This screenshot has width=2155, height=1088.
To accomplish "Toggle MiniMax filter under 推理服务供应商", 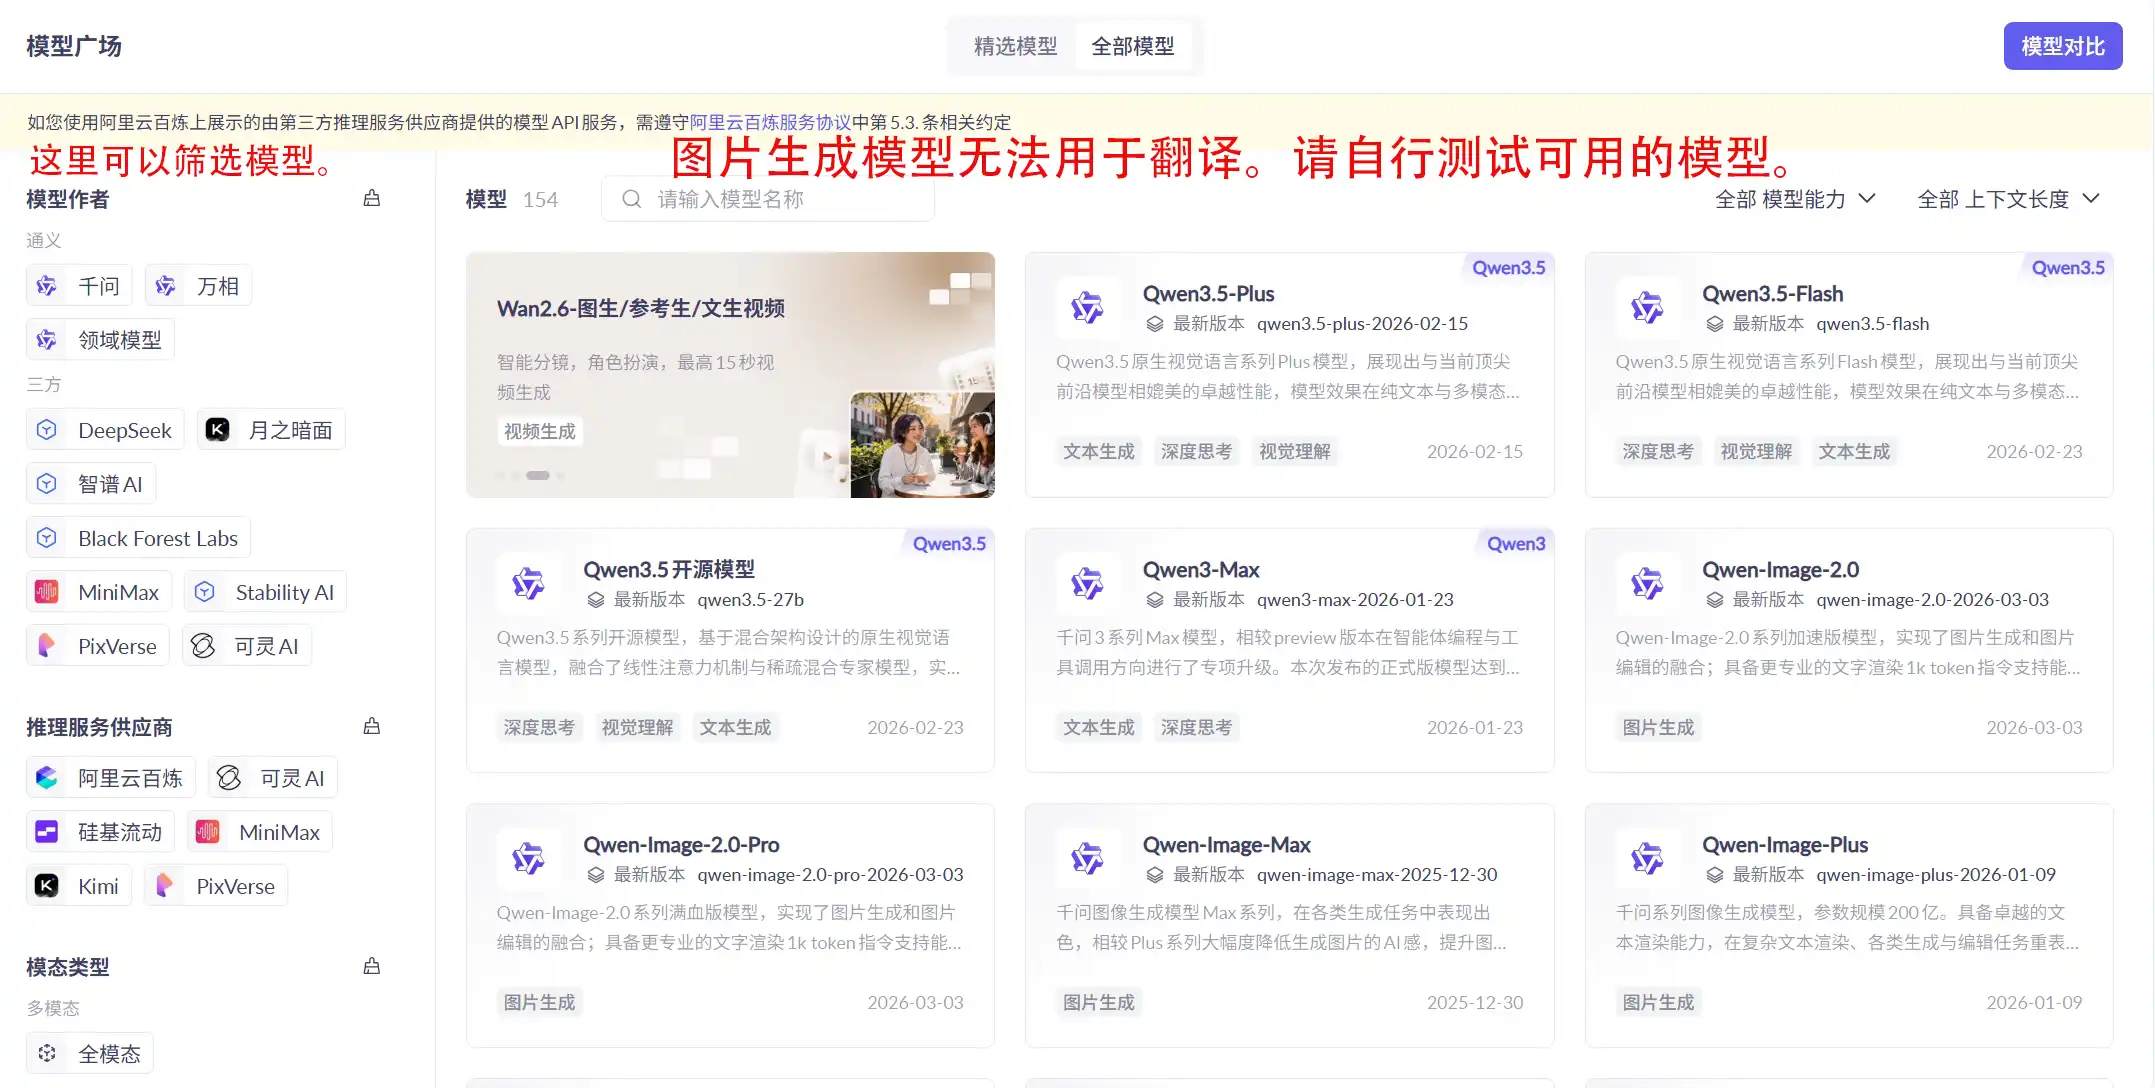I will click(260, 832).
